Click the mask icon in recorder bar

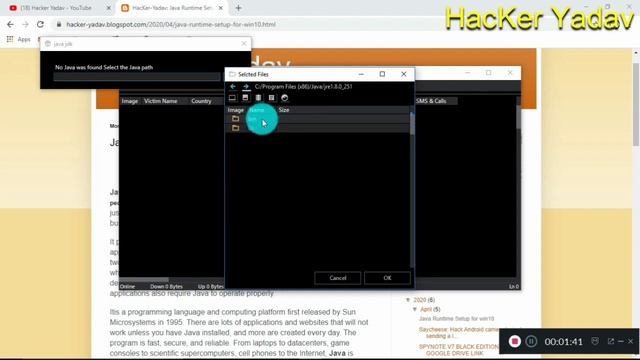coord(595,341)
